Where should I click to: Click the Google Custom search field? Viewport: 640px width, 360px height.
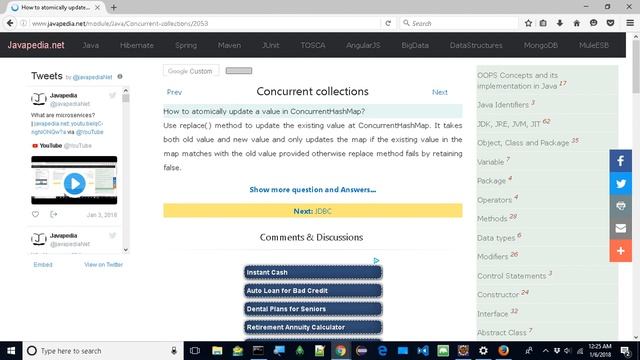pos(191,71)
